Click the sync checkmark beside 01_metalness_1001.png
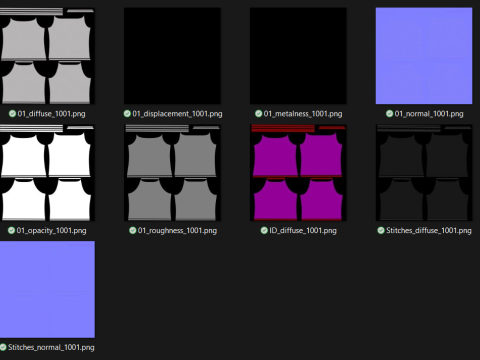This screenshot has width=480, height=360. [258, 114]
